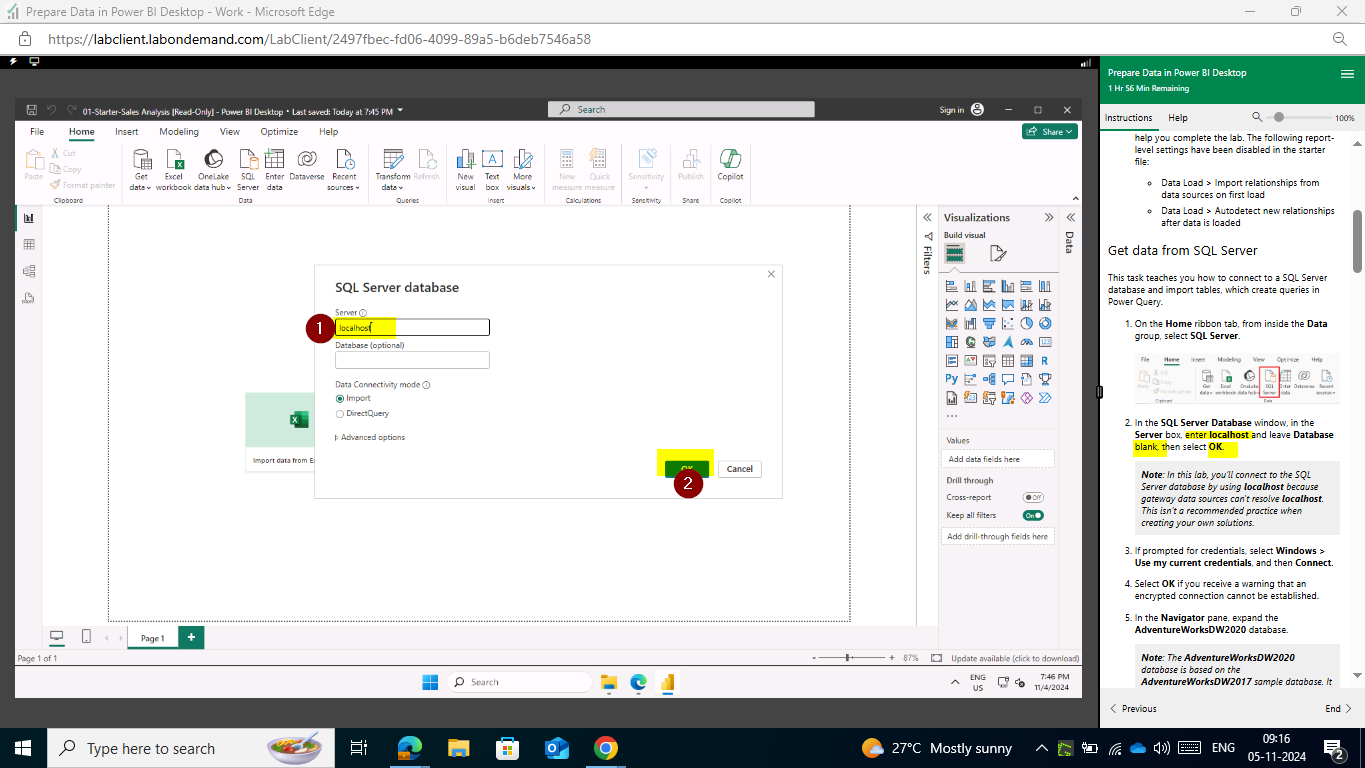The width and height of the screenshot is (1365, 768).
Task: Switch to Table view in left sidebar
Action: tap(29, 244)
